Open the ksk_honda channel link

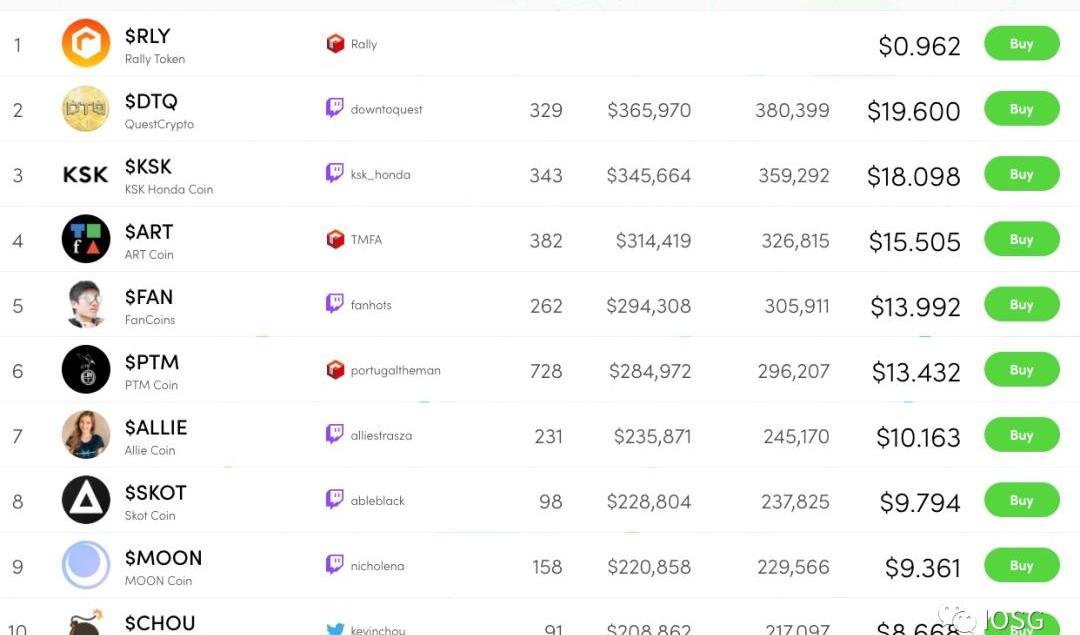tap(380, 175)
